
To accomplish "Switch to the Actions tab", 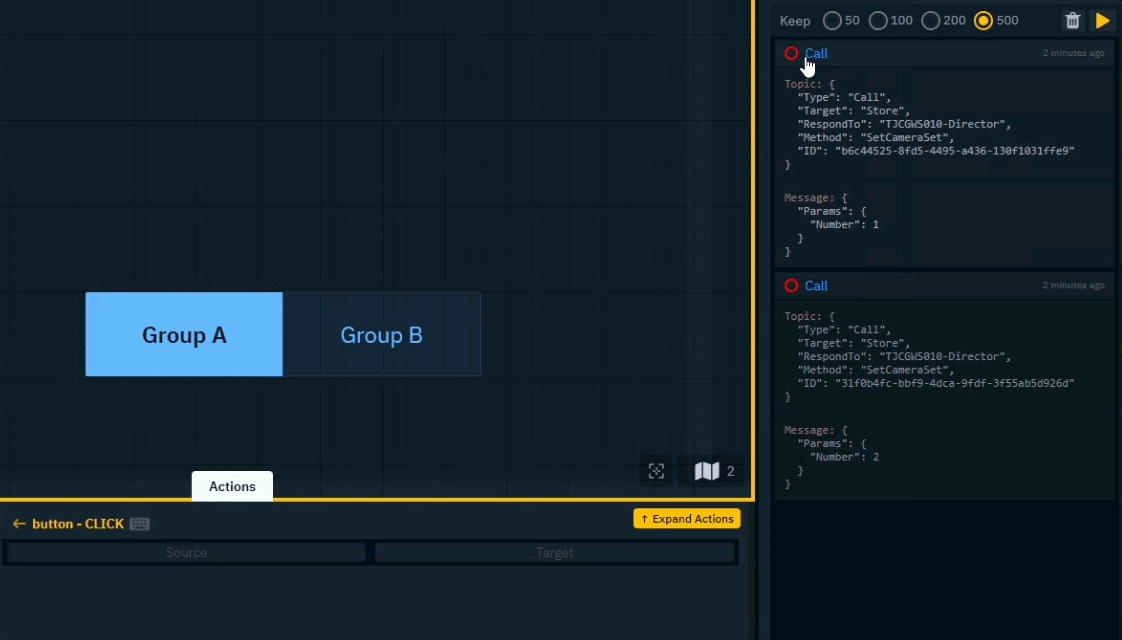I will [x=232, y=487].
